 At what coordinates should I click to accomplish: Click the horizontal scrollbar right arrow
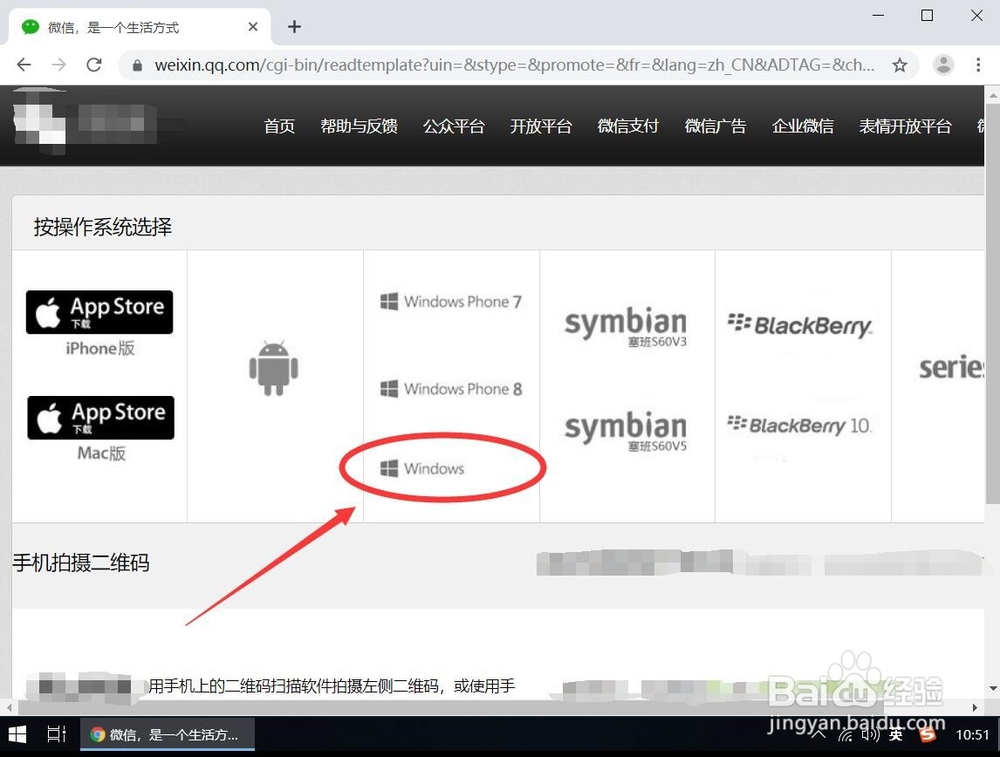coord(974,707)
